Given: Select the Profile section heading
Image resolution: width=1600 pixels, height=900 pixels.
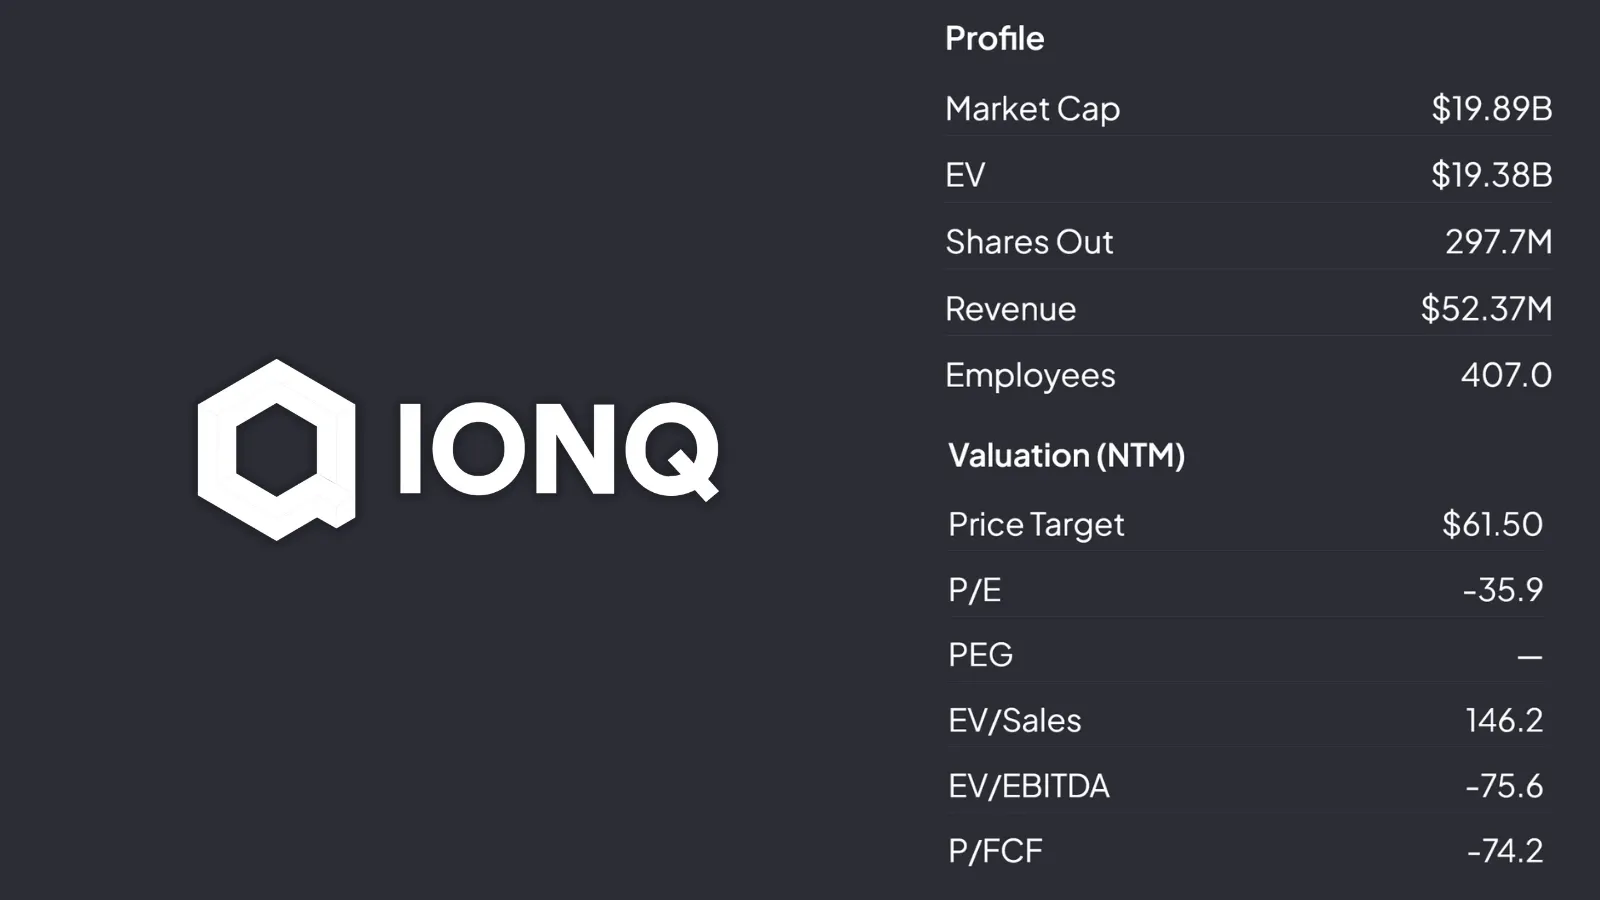Looking at the screenshot, I should click(994, 38).
